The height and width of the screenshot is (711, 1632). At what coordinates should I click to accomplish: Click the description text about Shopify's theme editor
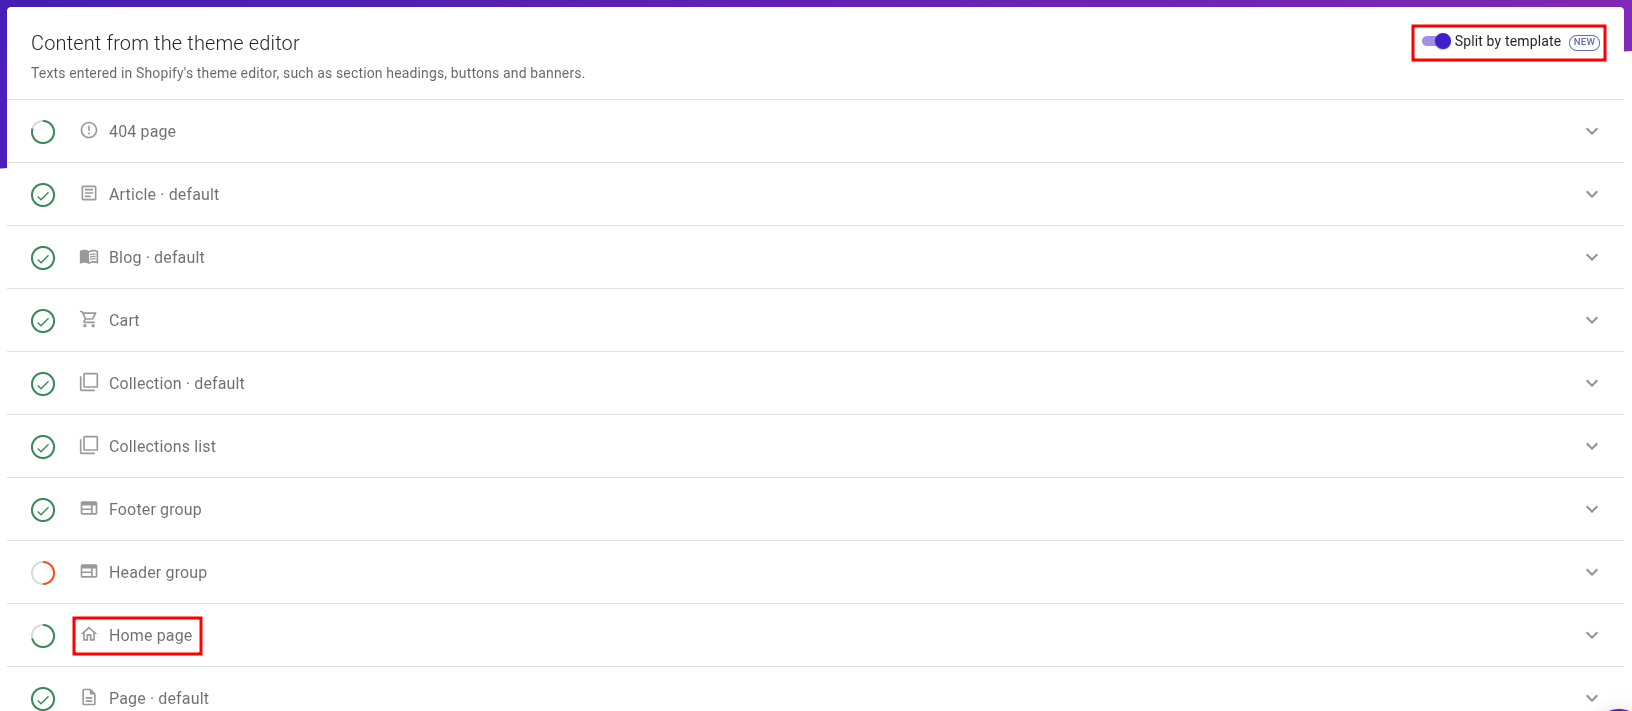[x=308, y=73]
